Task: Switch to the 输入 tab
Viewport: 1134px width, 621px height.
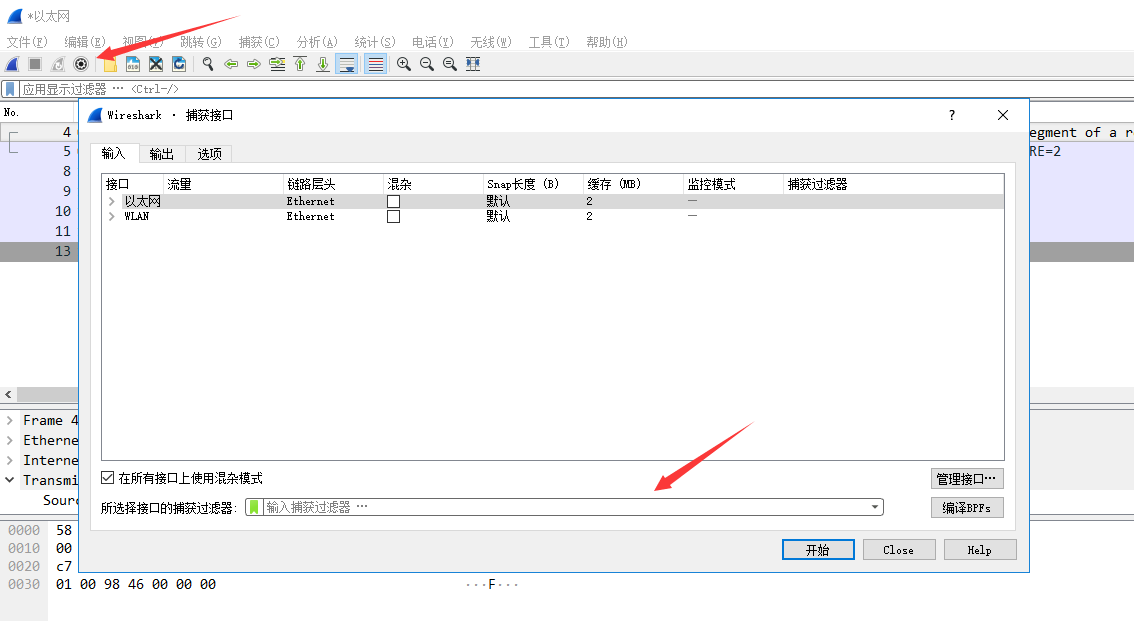Action: [x=114, y=153]
